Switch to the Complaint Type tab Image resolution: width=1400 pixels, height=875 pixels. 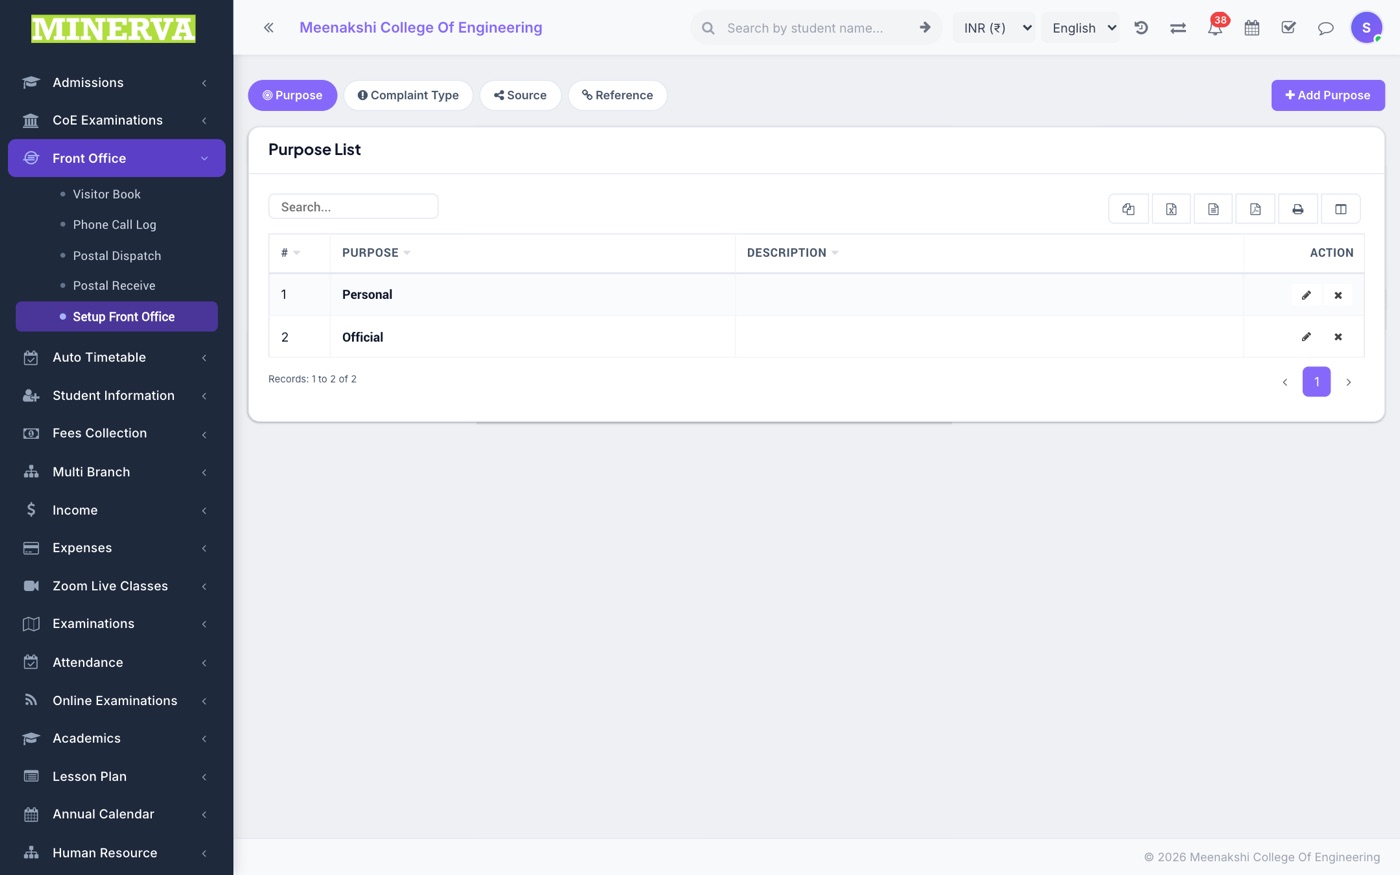[x=408, y=95]
